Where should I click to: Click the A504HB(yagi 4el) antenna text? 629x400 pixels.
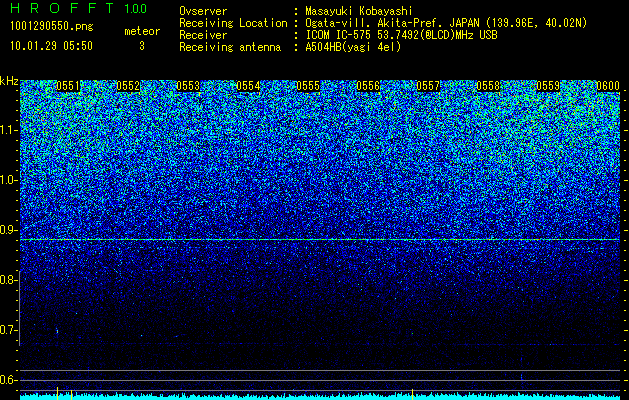pyautogui.click(x=353, y=47)
